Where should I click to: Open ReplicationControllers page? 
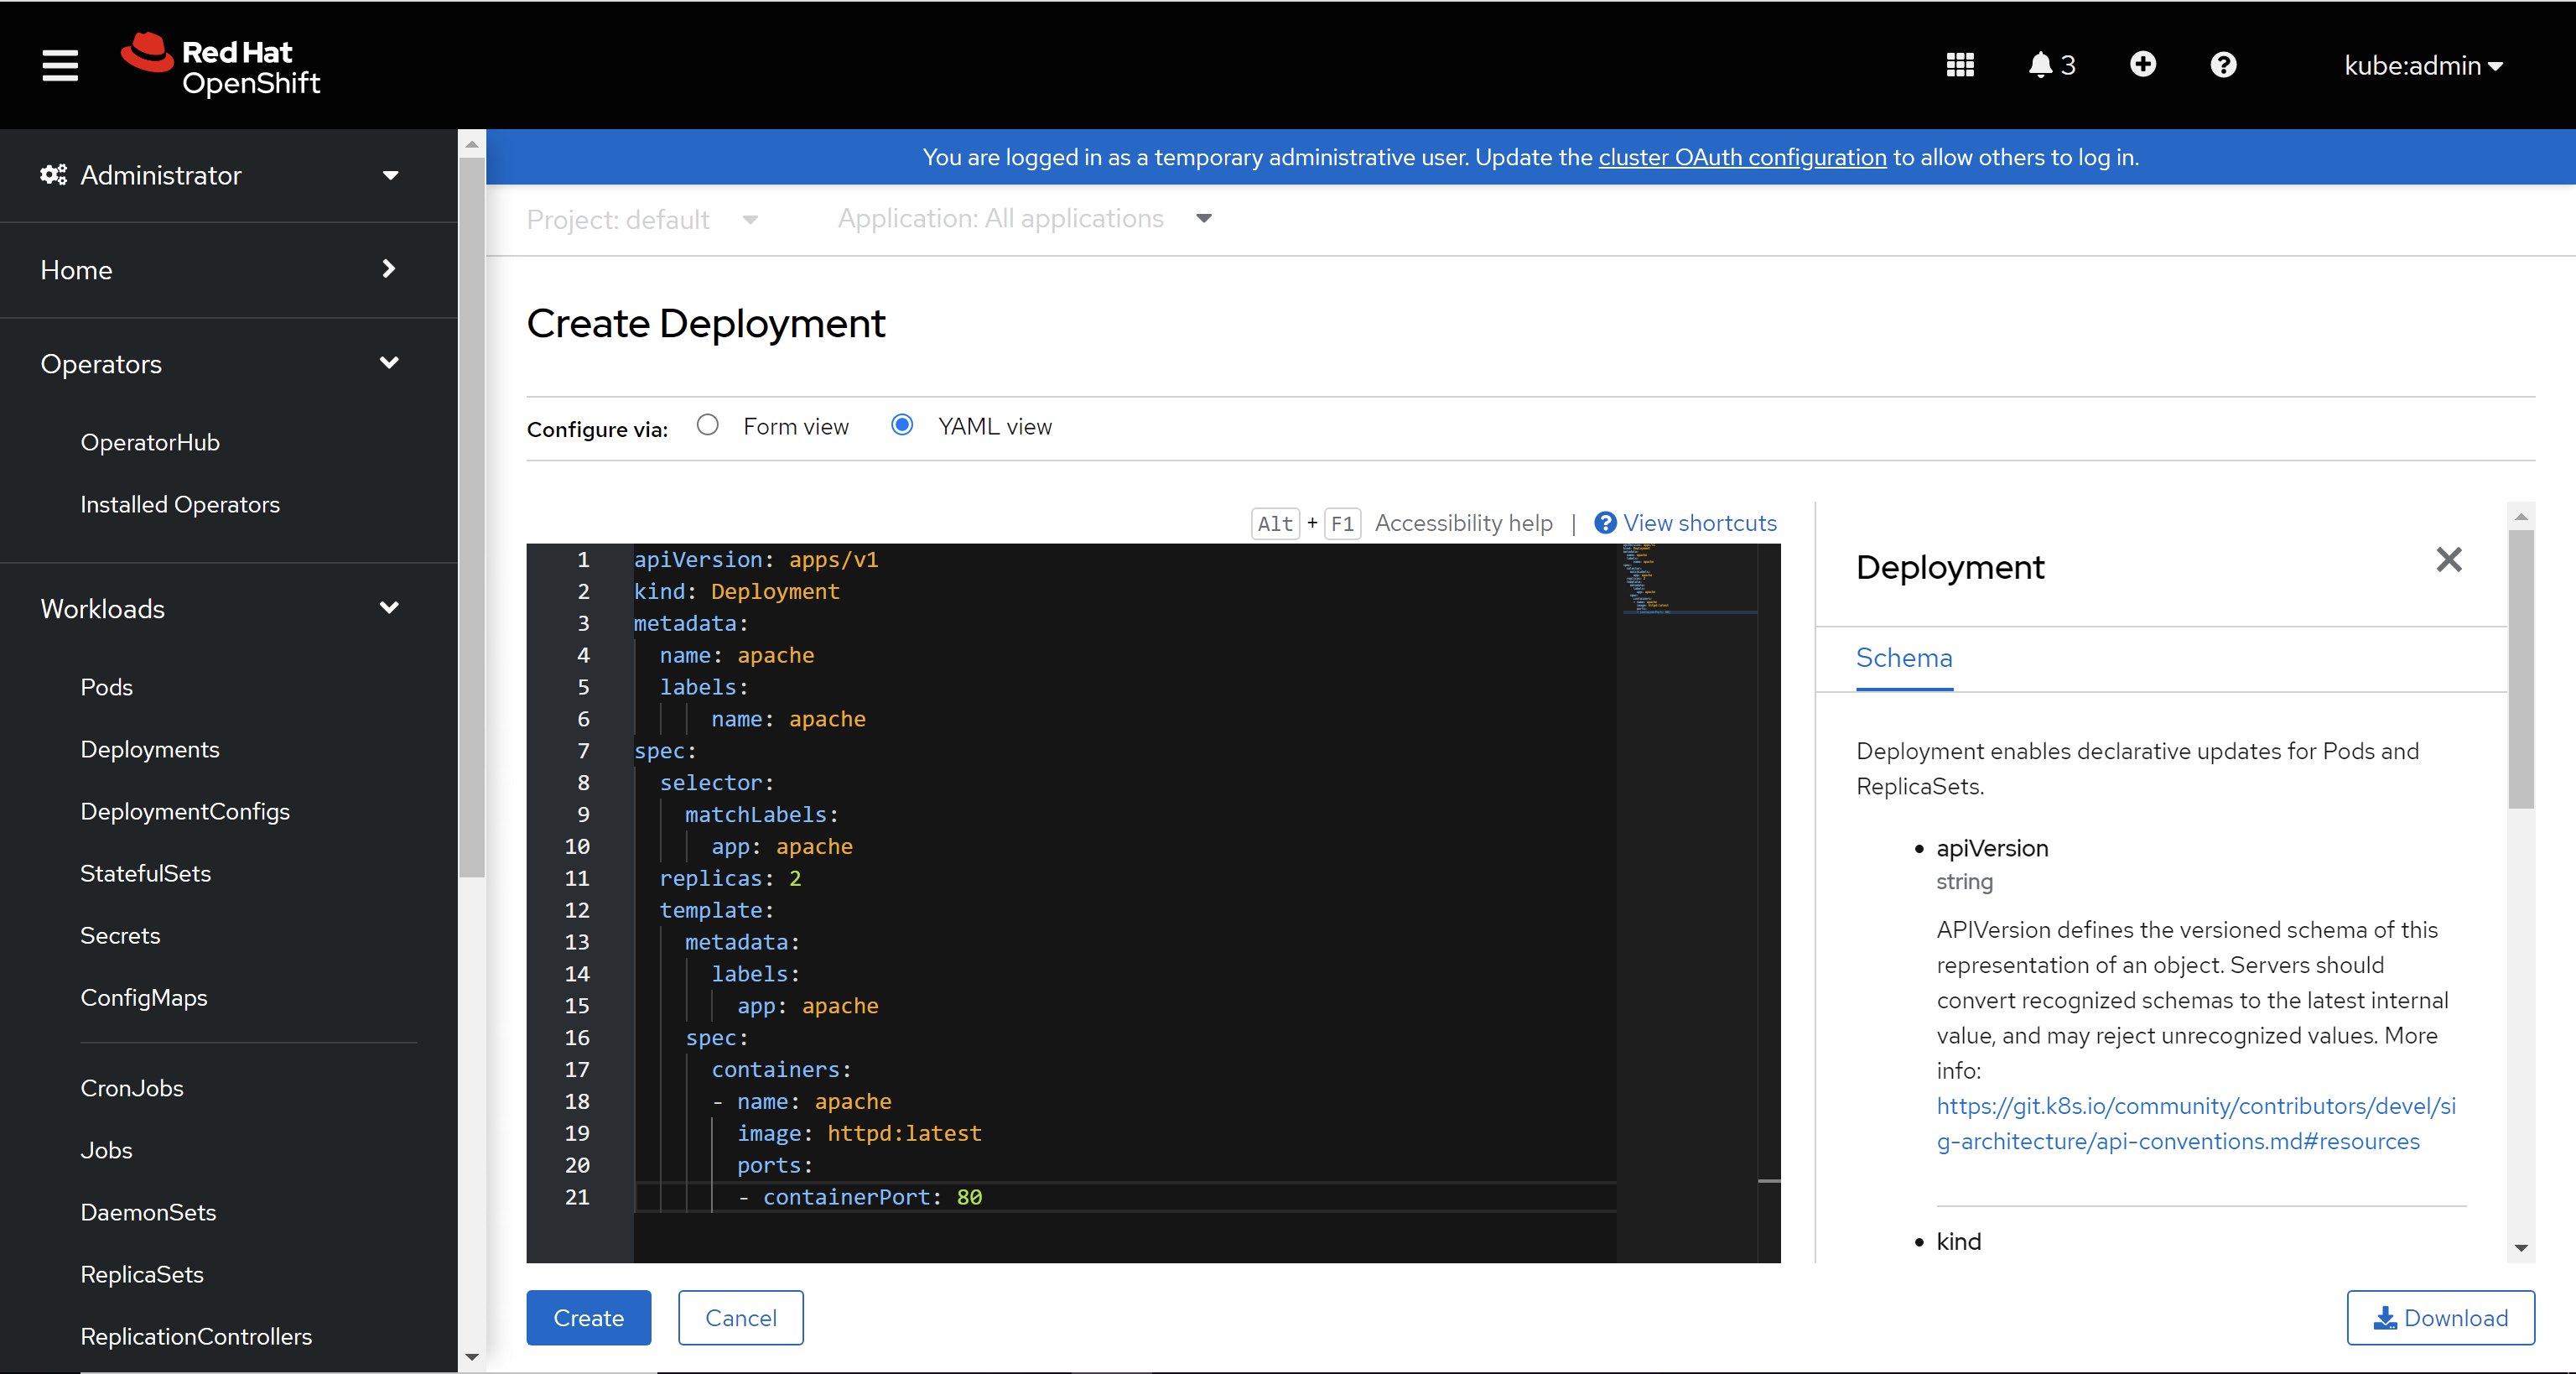[196, 1336]
